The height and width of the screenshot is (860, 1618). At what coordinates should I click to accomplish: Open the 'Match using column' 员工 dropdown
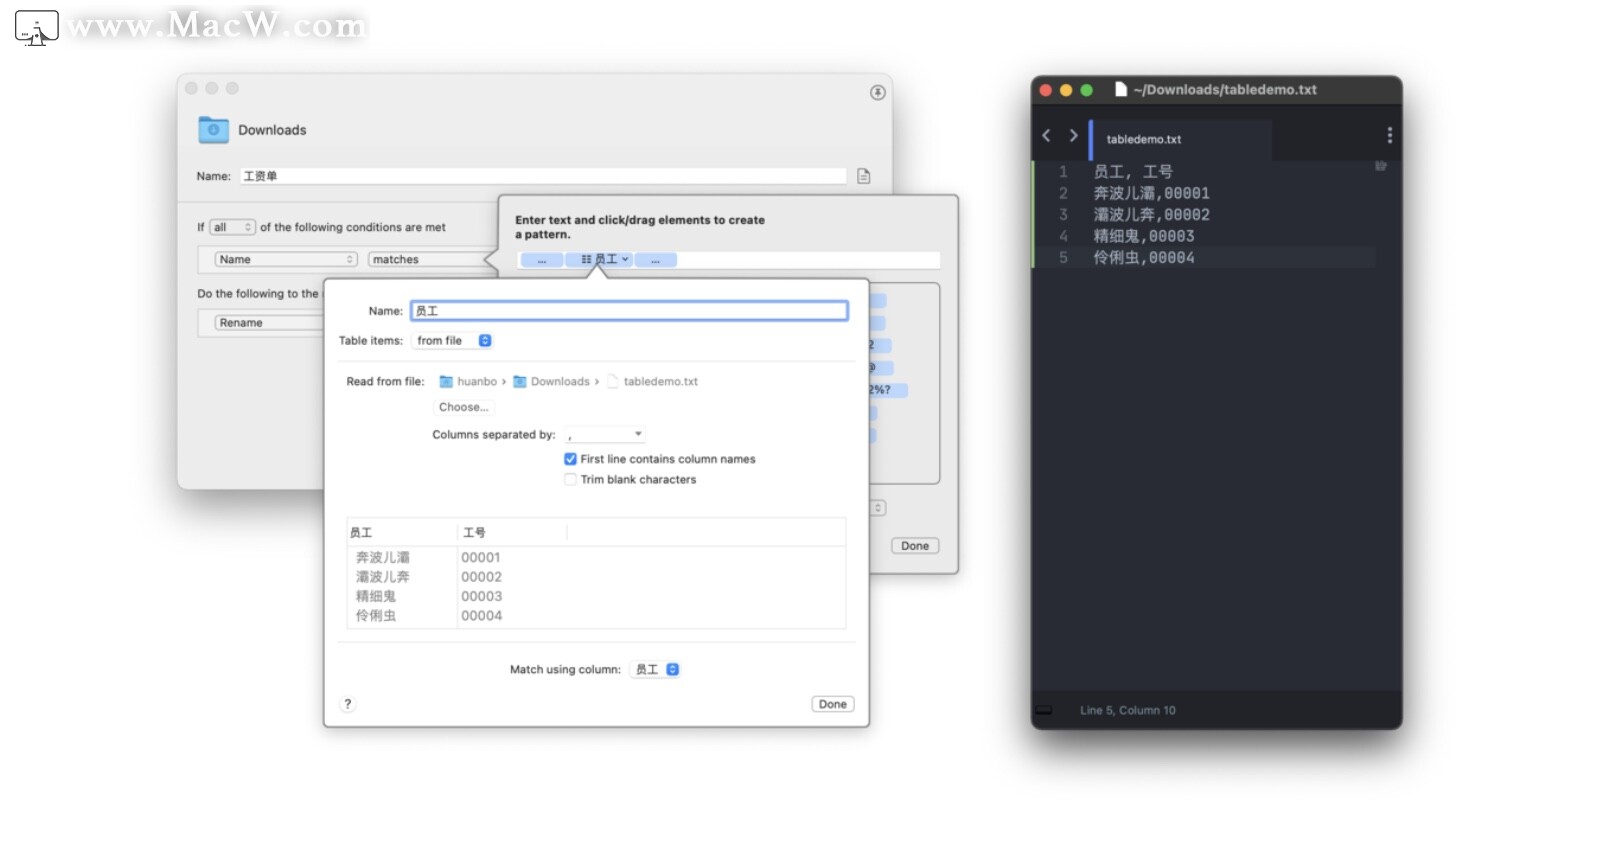pos(656,670)
